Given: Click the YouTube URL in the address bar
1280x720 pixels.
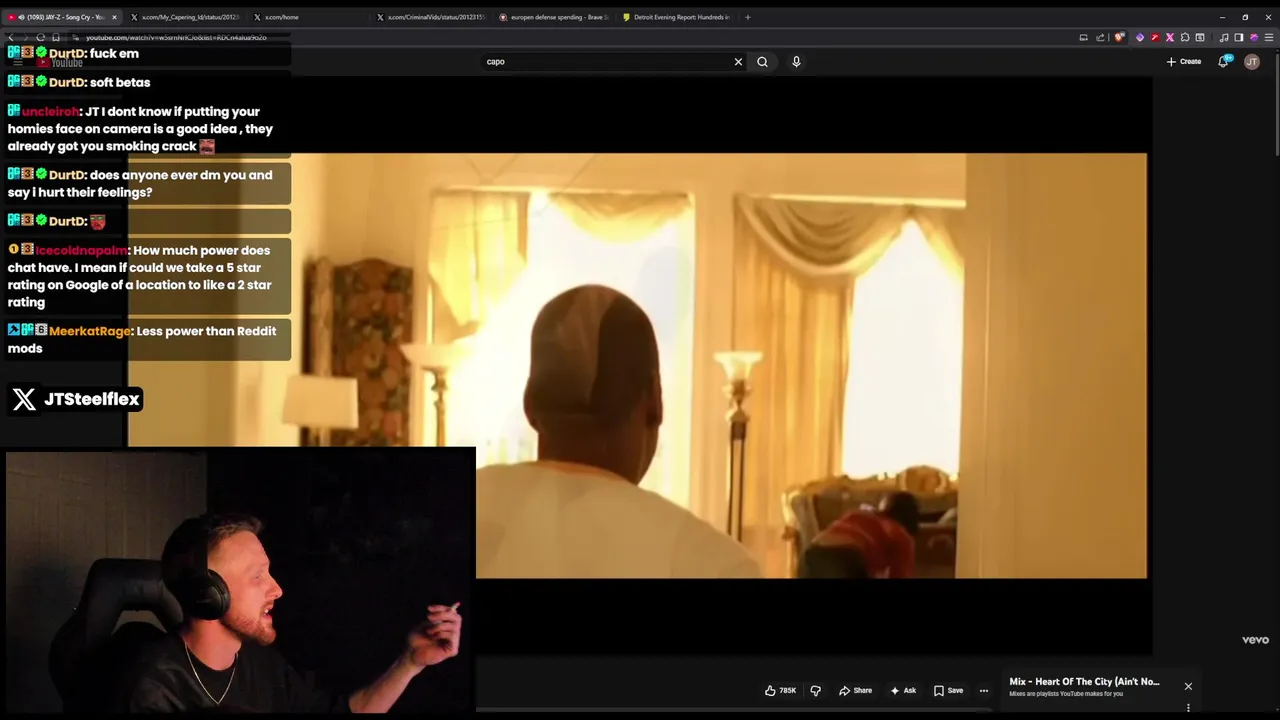Looking at the screenshot, I should (x=176, y=37).
